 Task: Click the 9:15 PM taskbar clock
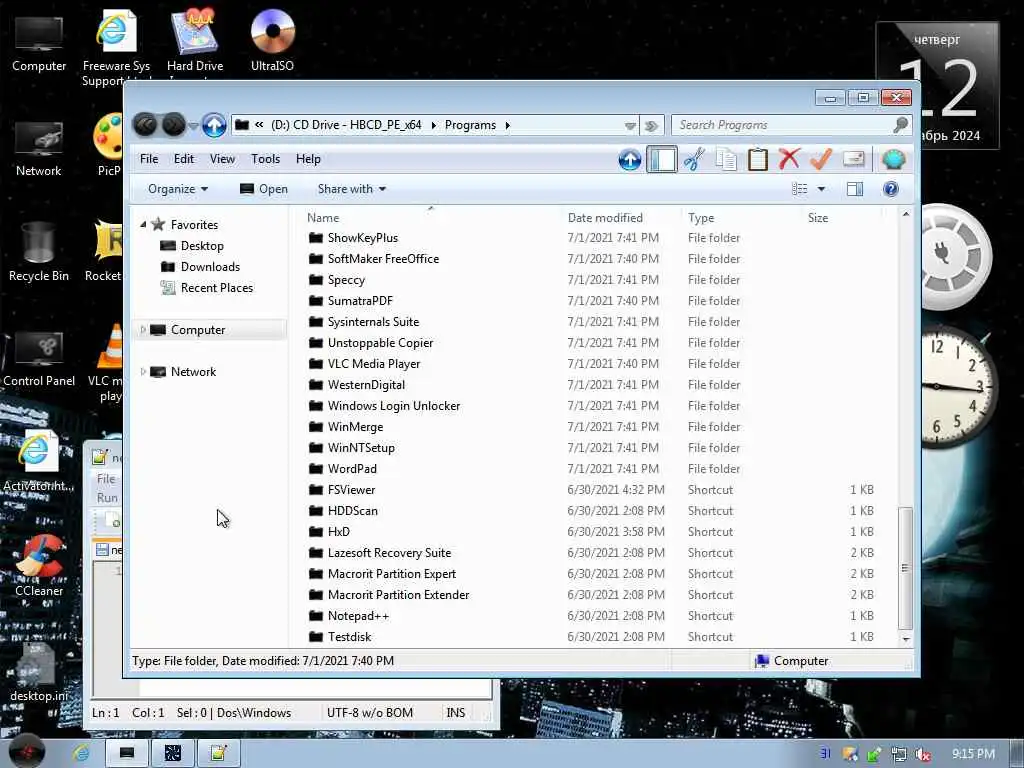click(x=973, y=754)
